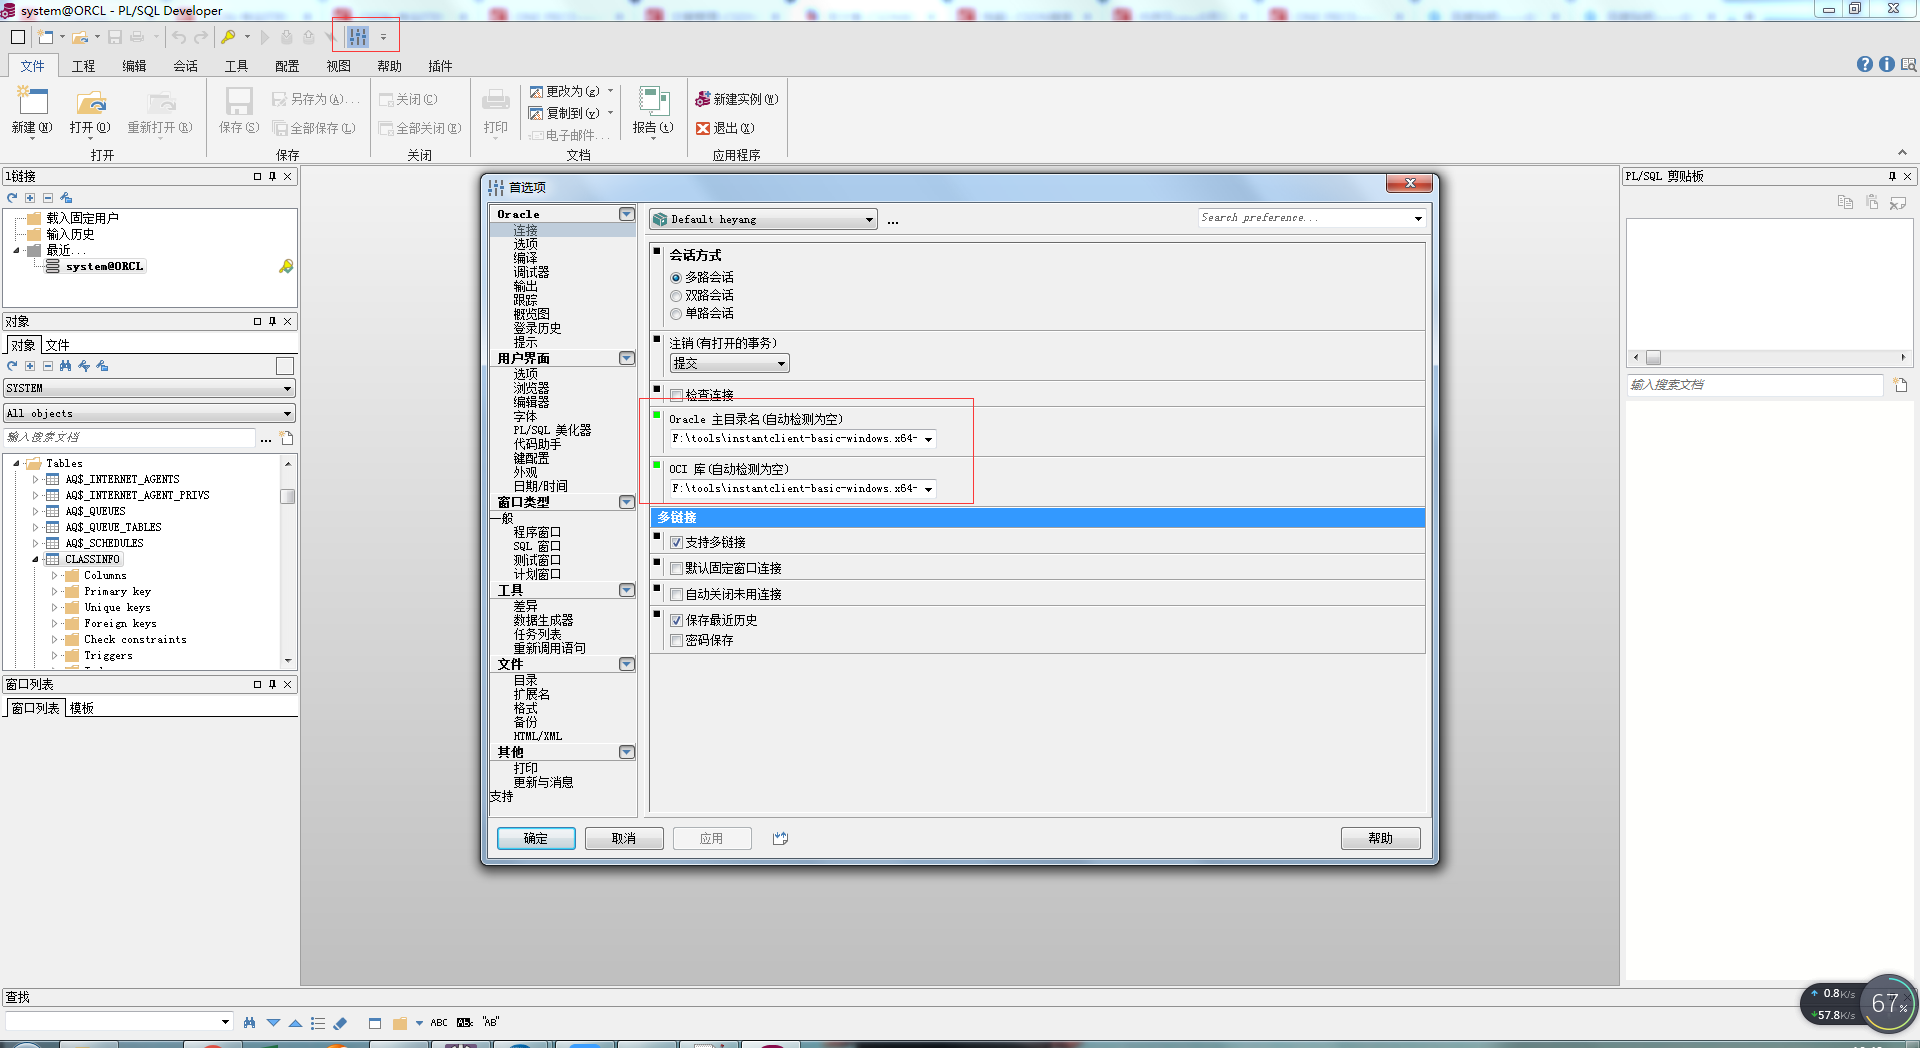Select 双路会话 radio button
The height and width of the screenshot is (1048, 1920).
[x=676, y=296]
